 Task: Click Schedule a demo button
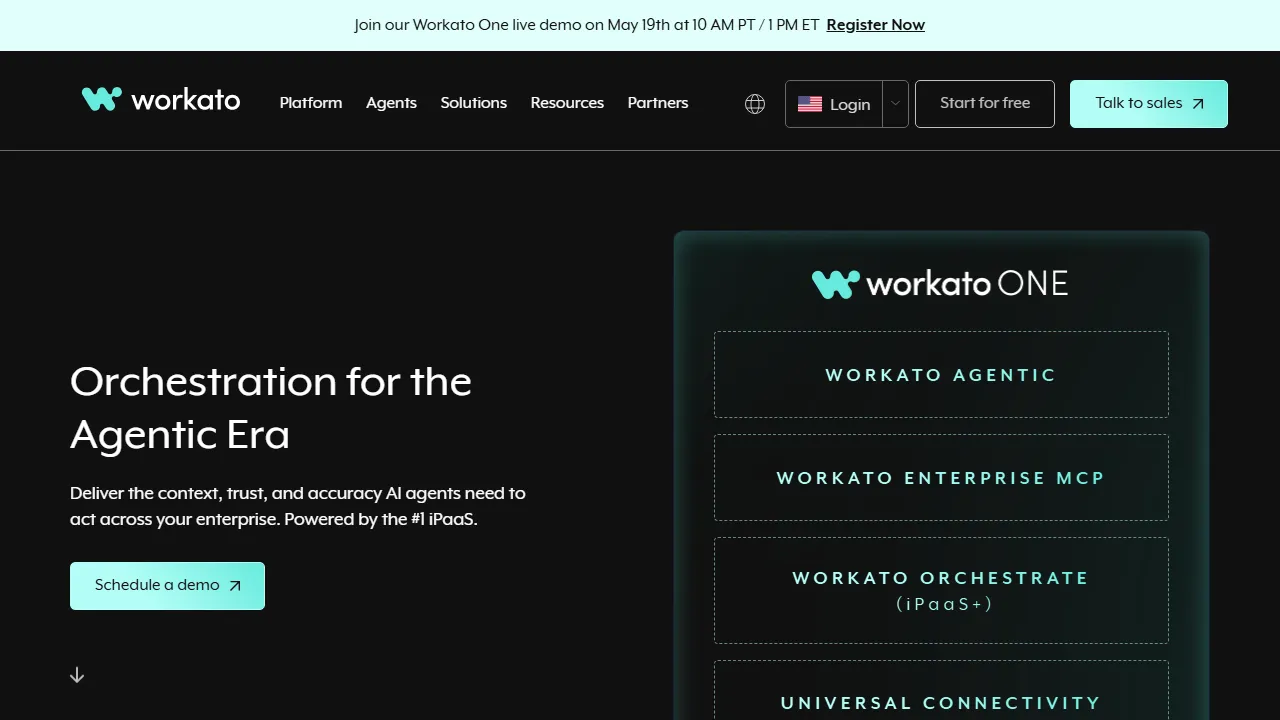pos(167,586)
